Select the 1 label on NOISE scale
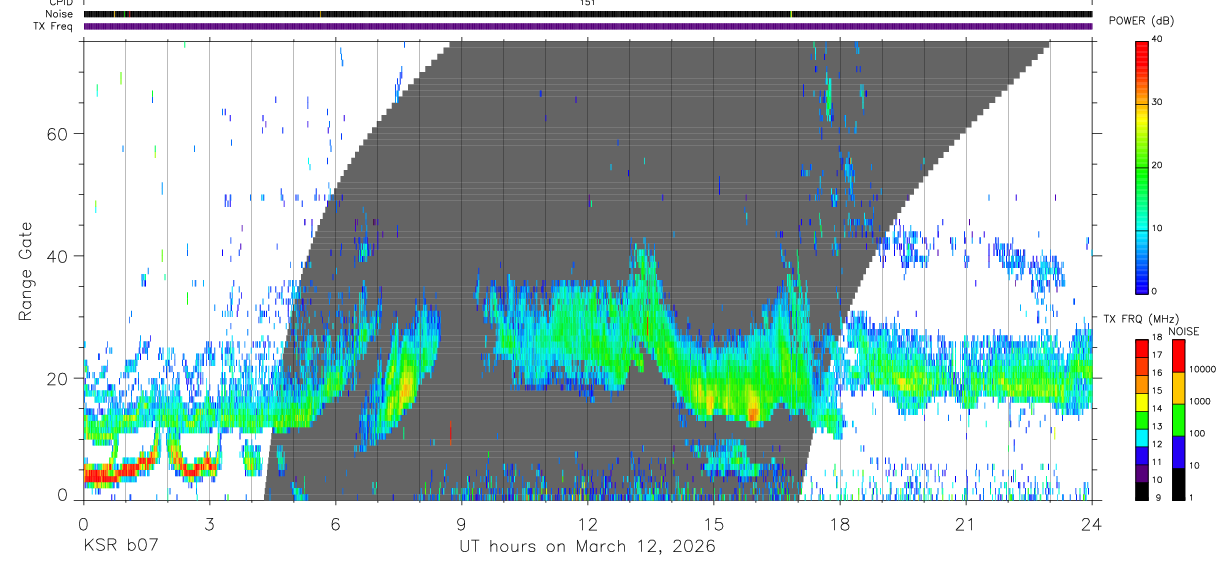The height and width of the screenshot is (567, 1228). 1190,495
